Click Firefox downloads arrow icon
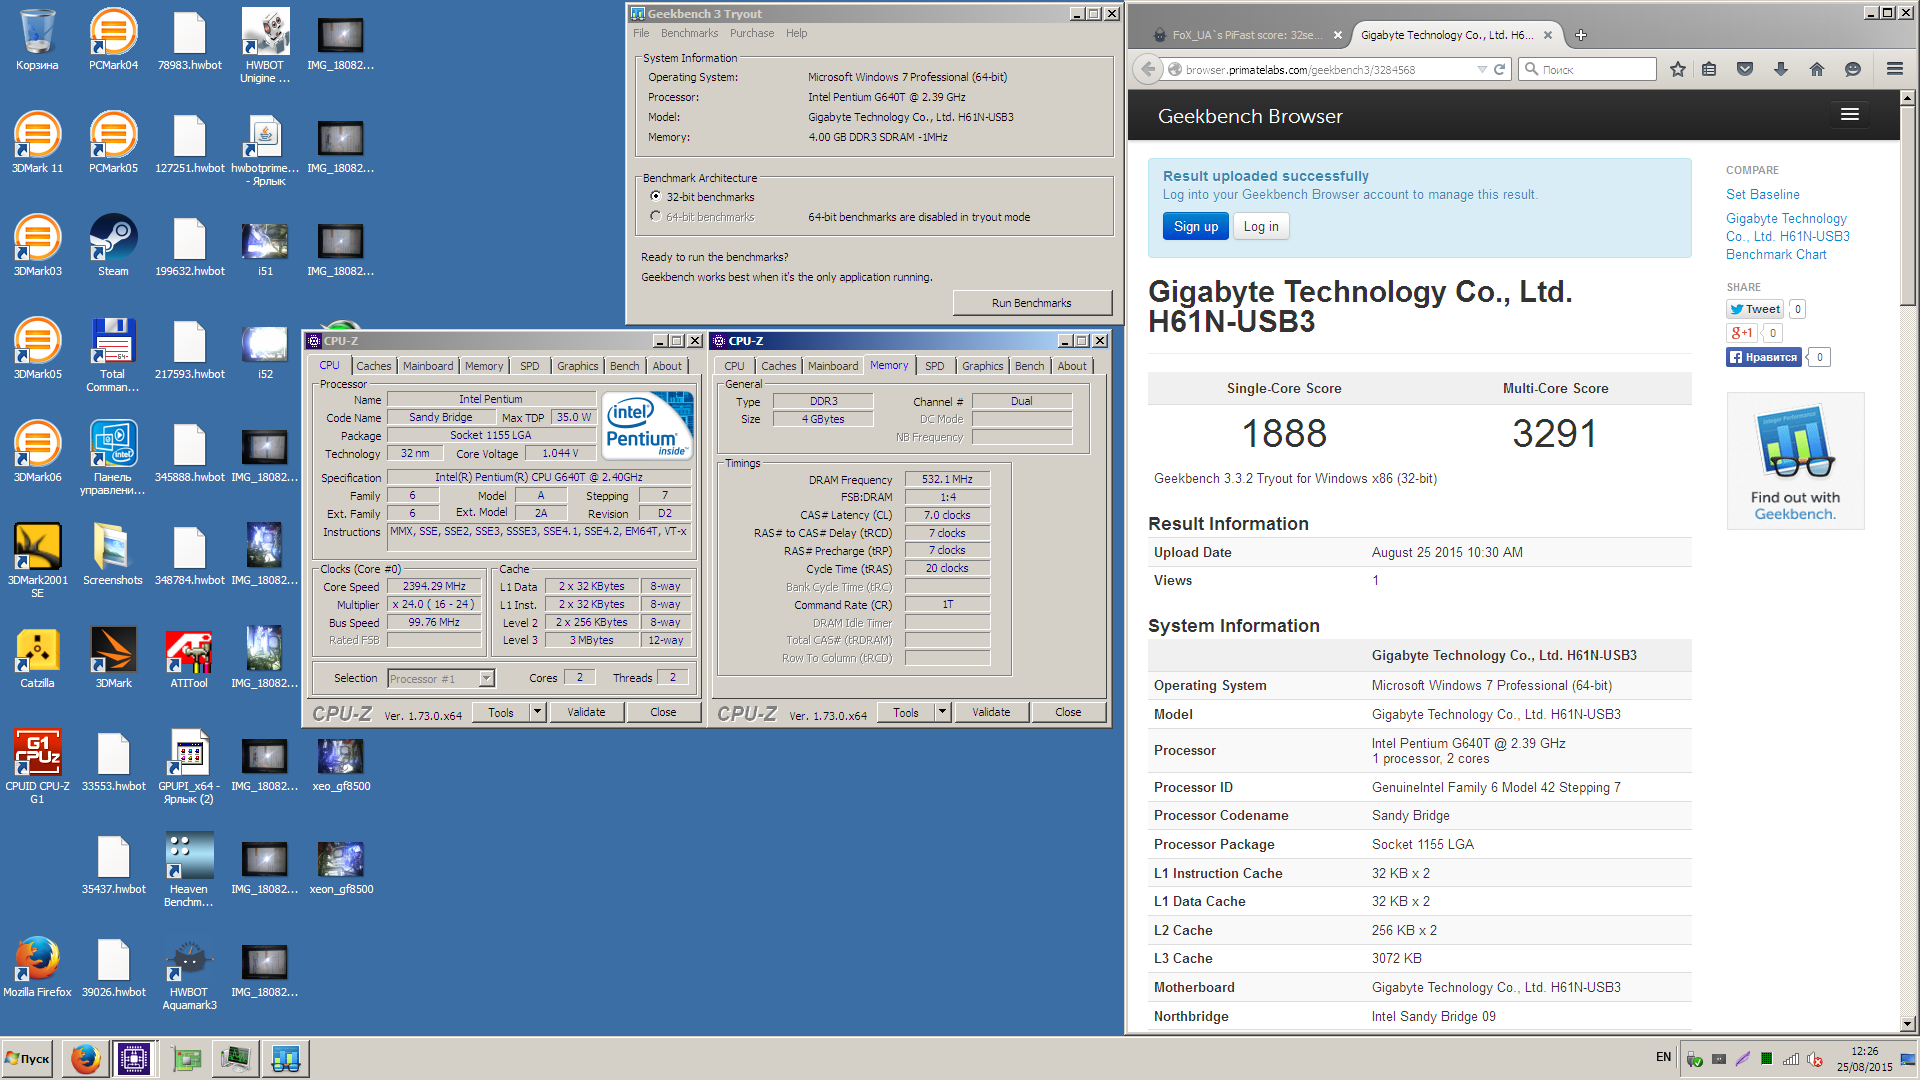 tap(1781, 69)
